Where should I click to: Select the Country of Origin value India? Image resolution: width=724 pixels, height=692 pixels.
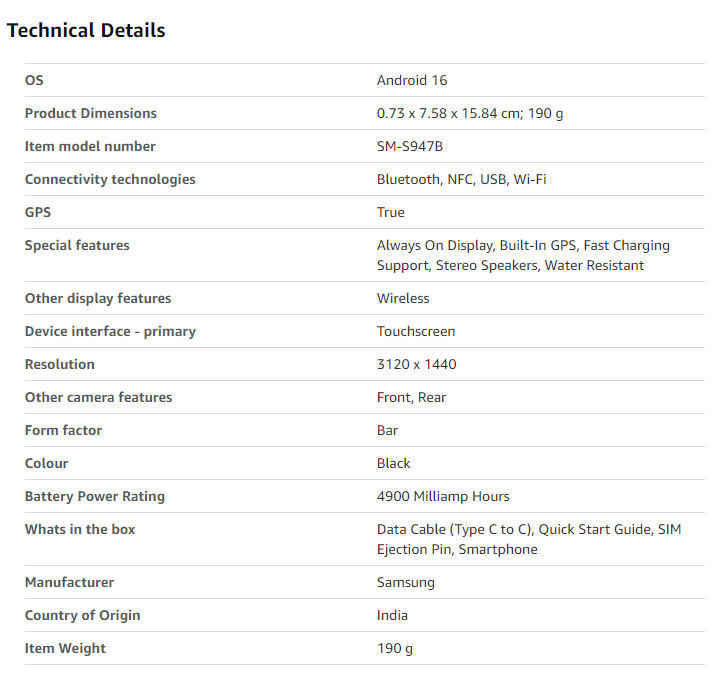coord(393,615)
